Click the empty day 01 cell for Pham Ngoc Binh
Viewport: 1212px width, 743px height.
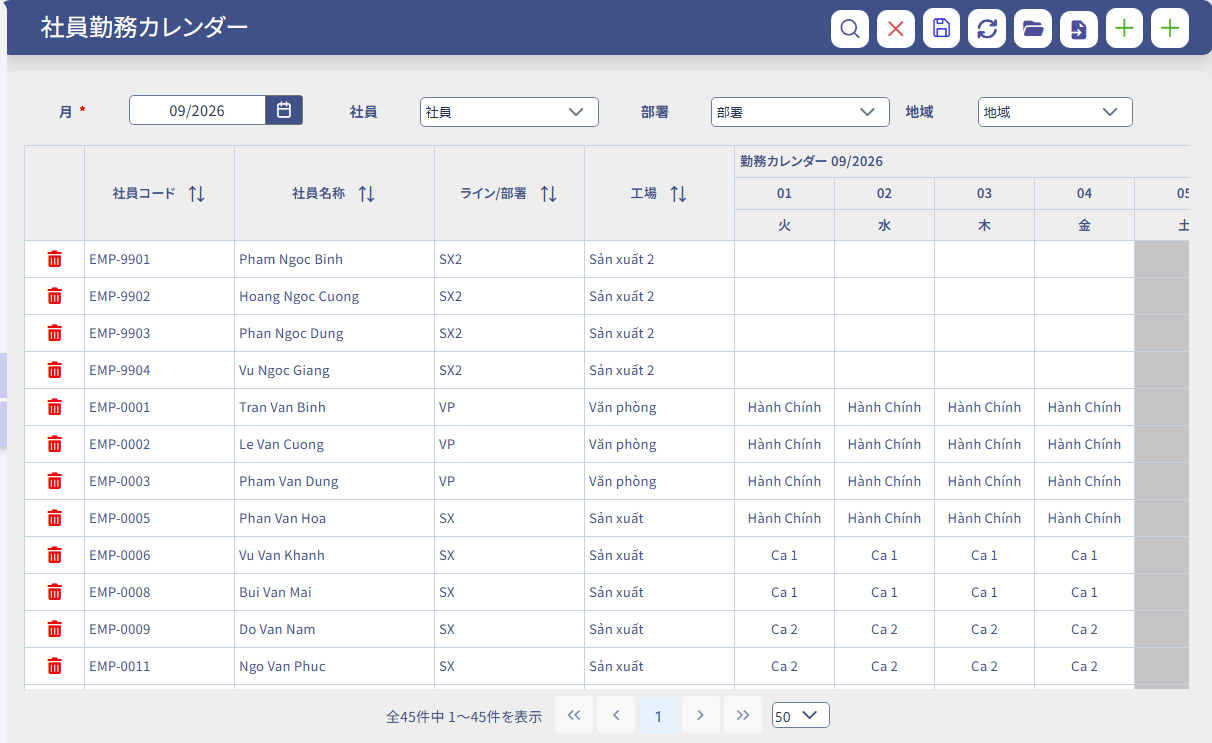(785, 259)
